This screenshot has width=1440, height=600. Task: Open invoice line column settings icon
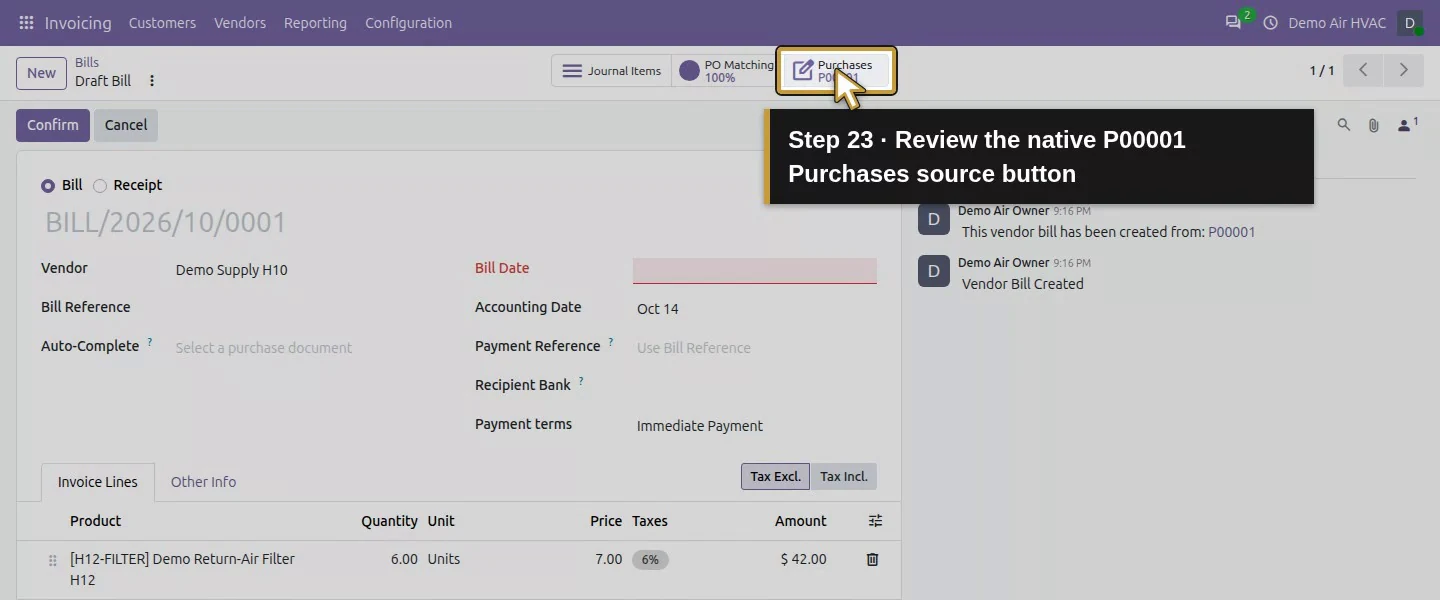pos(875,521)
